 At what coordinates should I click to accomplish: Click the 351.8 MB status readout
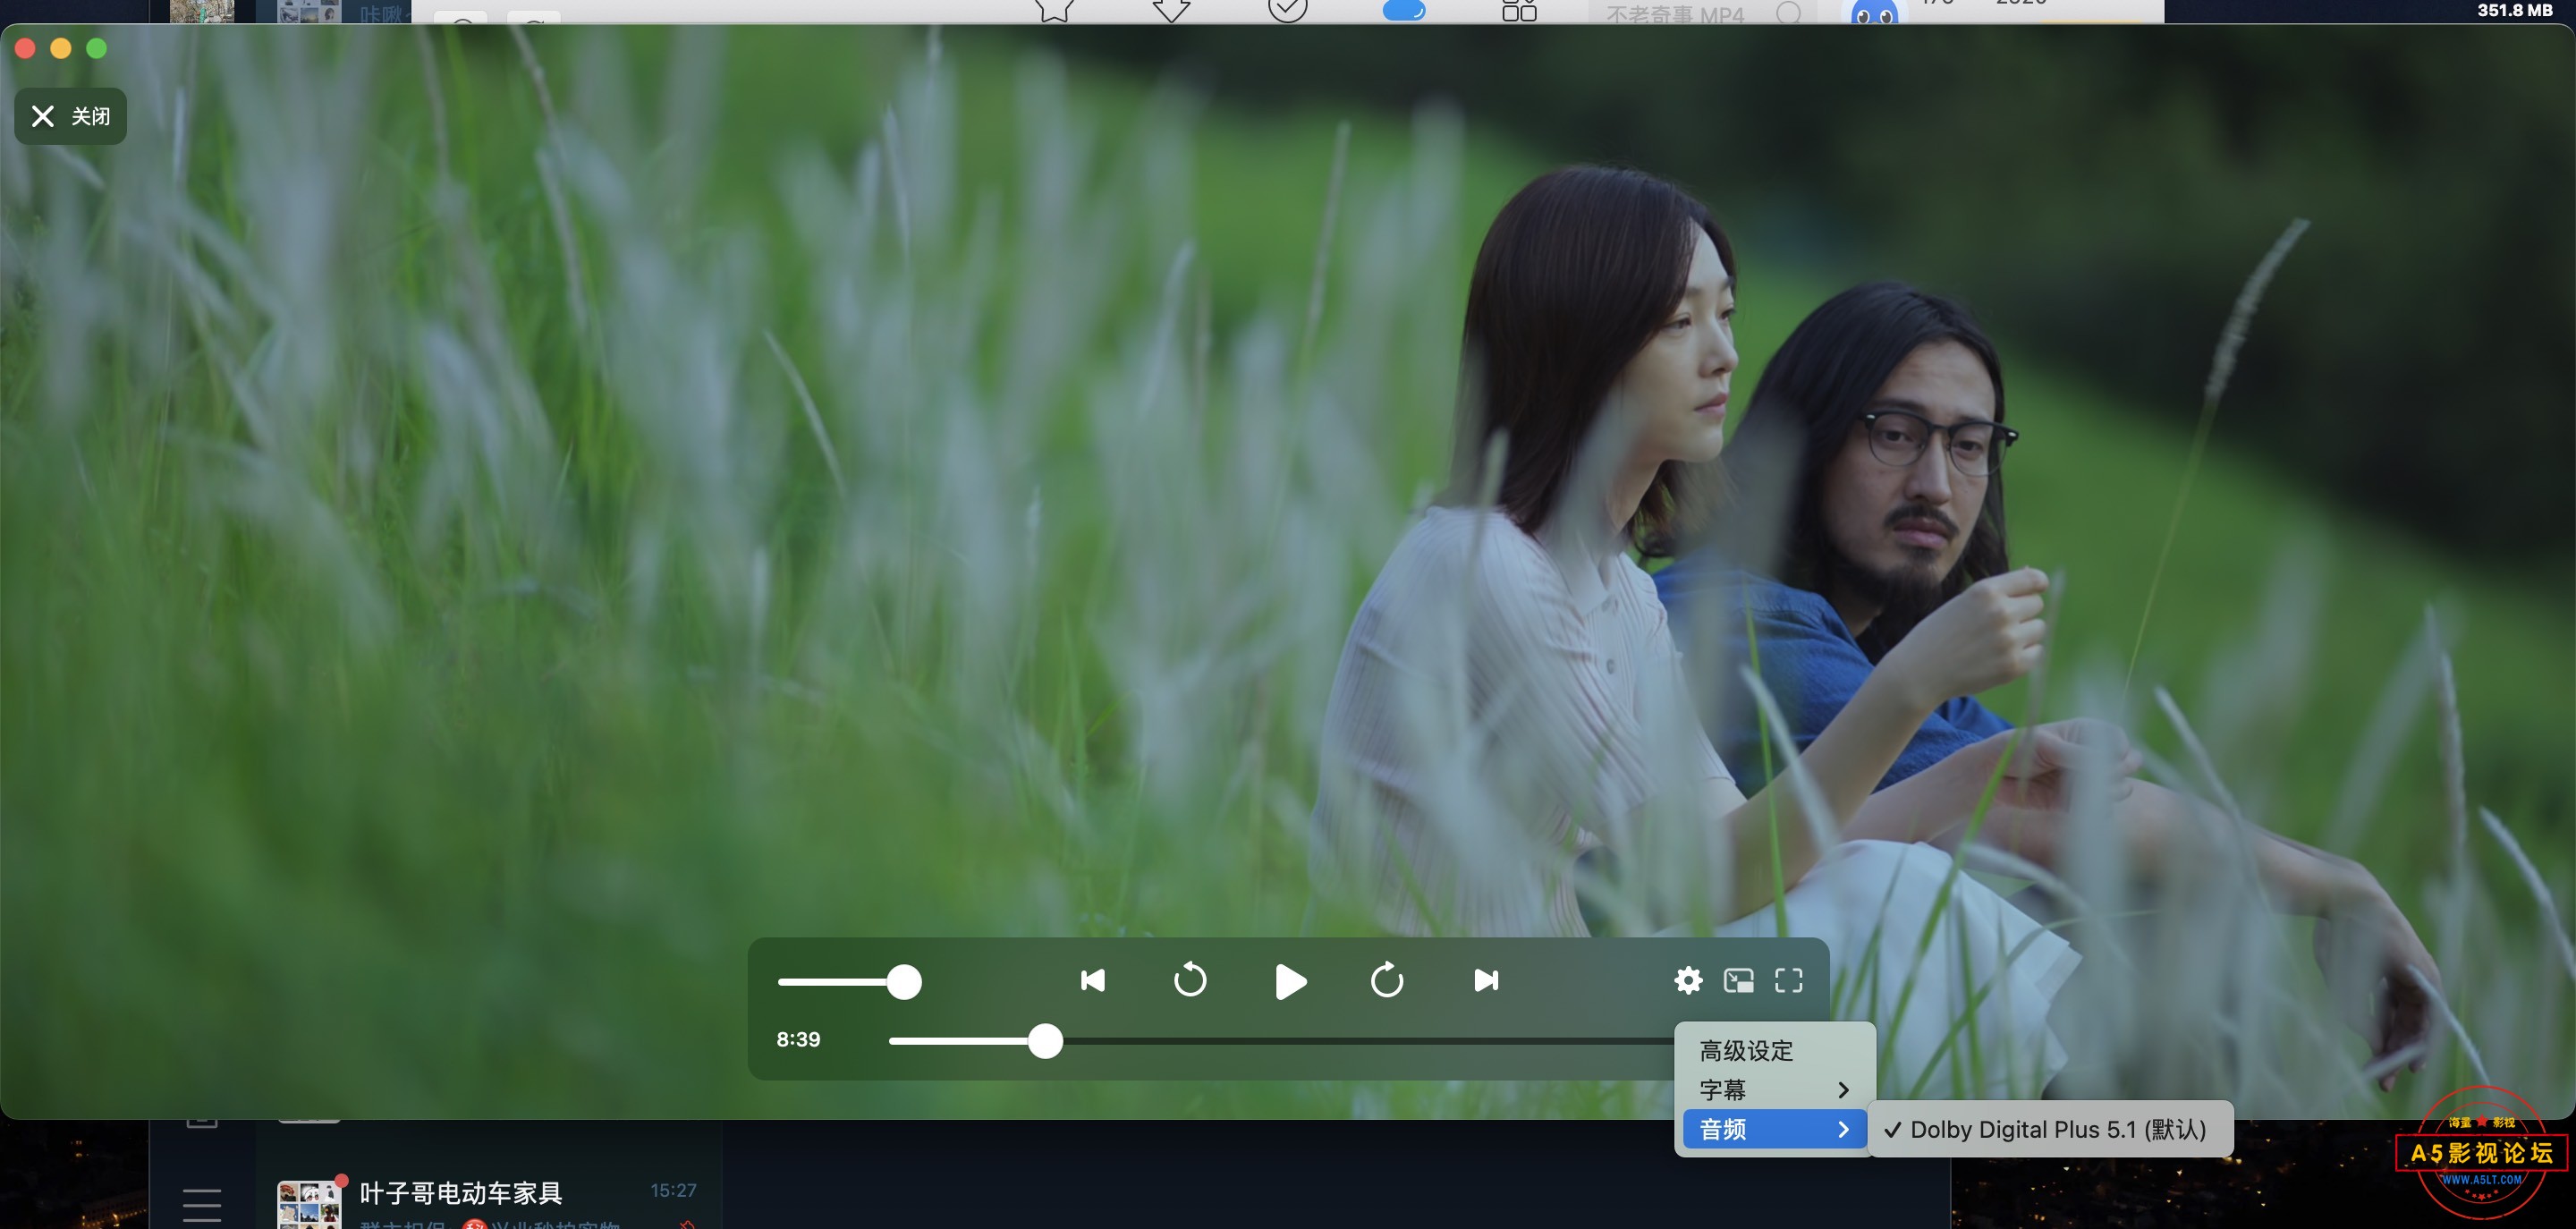pos(2514,10)
